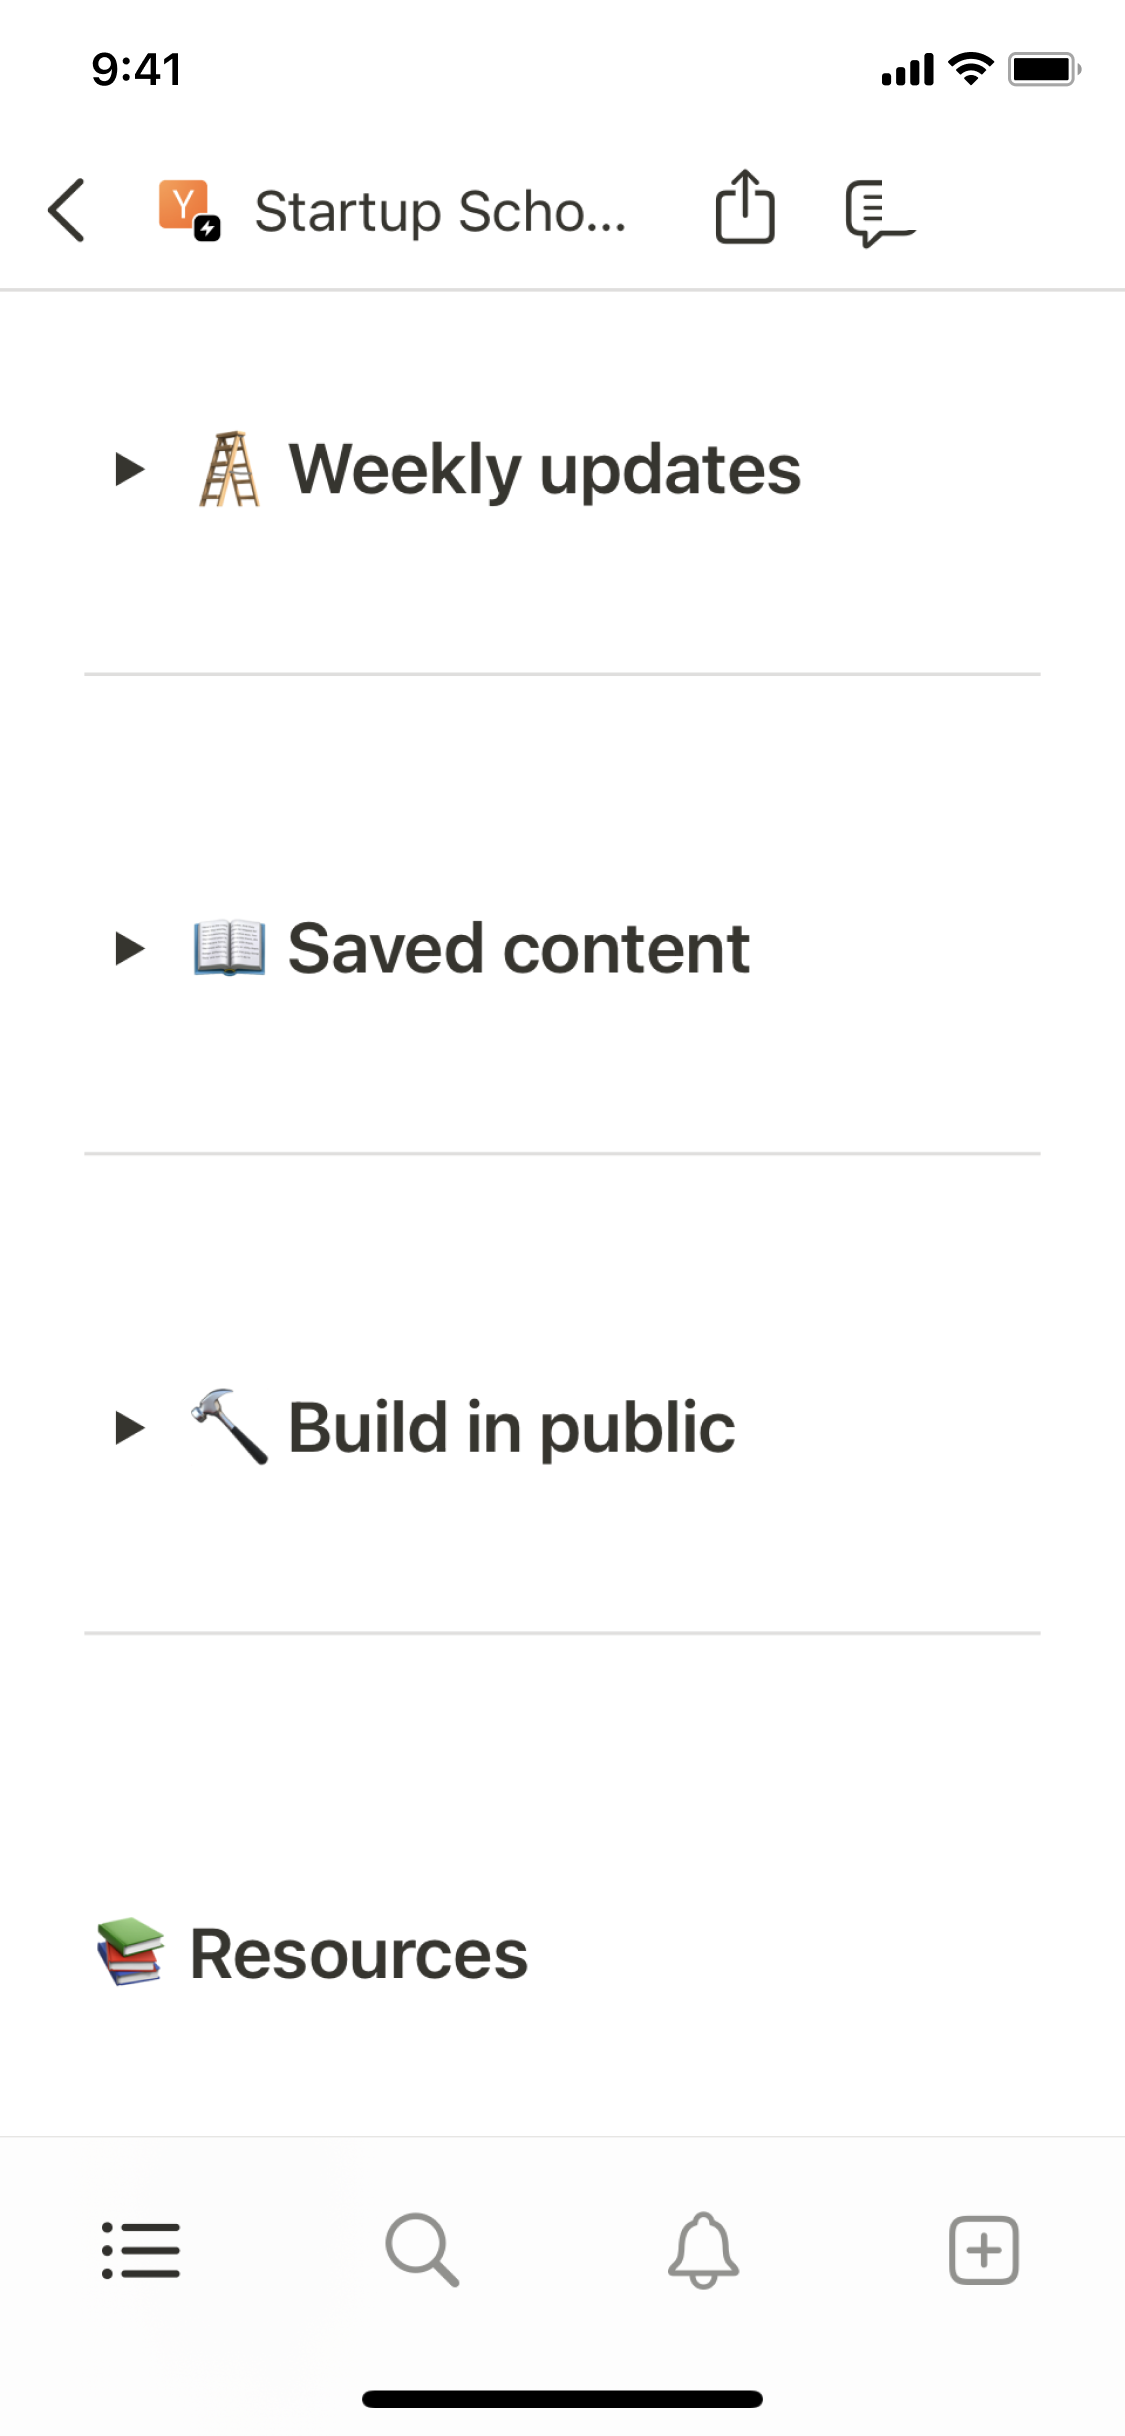Viewport: 1125px width, 2436px height.
Task: Tap the stacked books emoji
Action: (x=130, y=1952)
